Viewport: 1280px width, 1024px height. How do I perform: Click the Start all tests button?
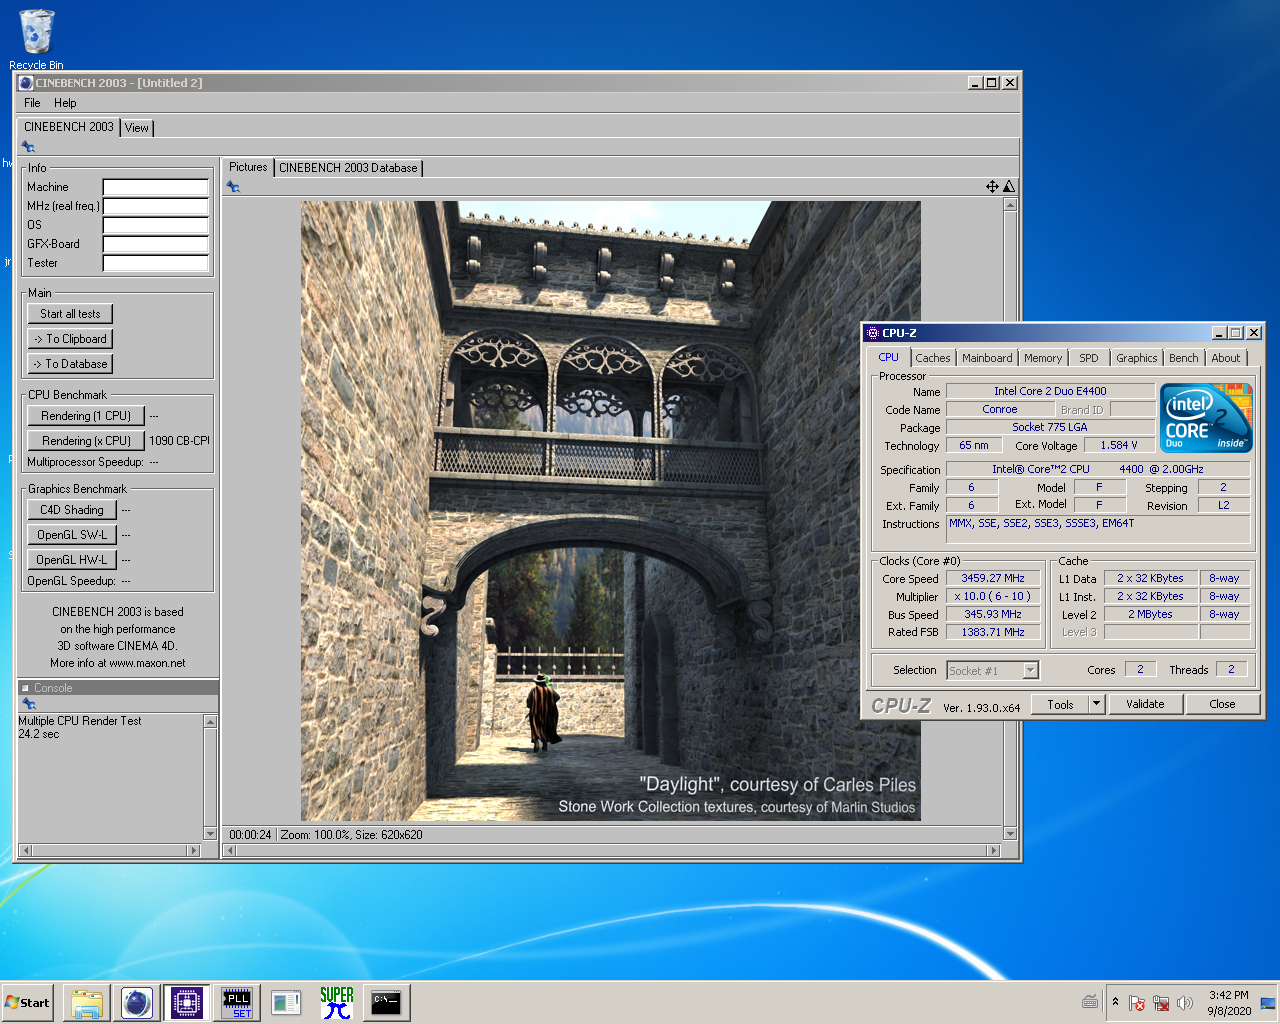tap(70, 314)
